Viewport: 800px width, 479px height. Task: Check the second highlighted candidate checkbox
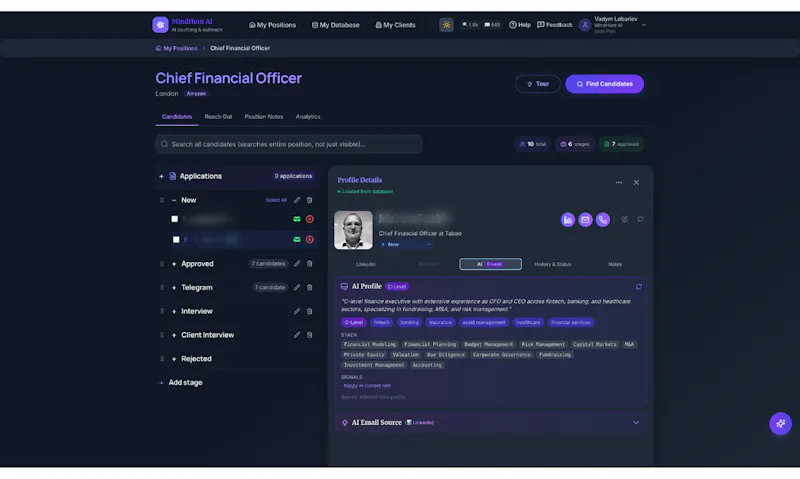tap(176, 239)
